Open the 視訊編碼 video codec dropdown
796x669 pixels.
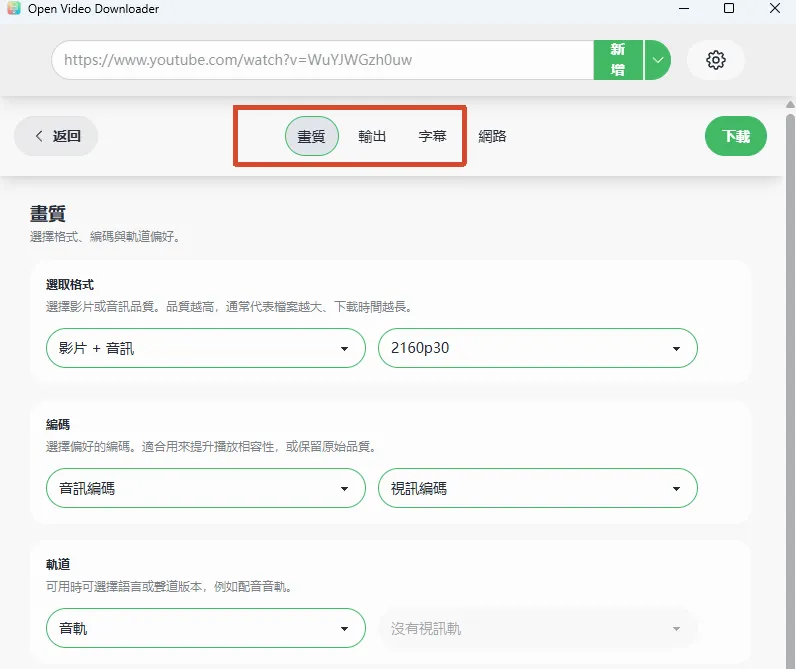point(538,488)
